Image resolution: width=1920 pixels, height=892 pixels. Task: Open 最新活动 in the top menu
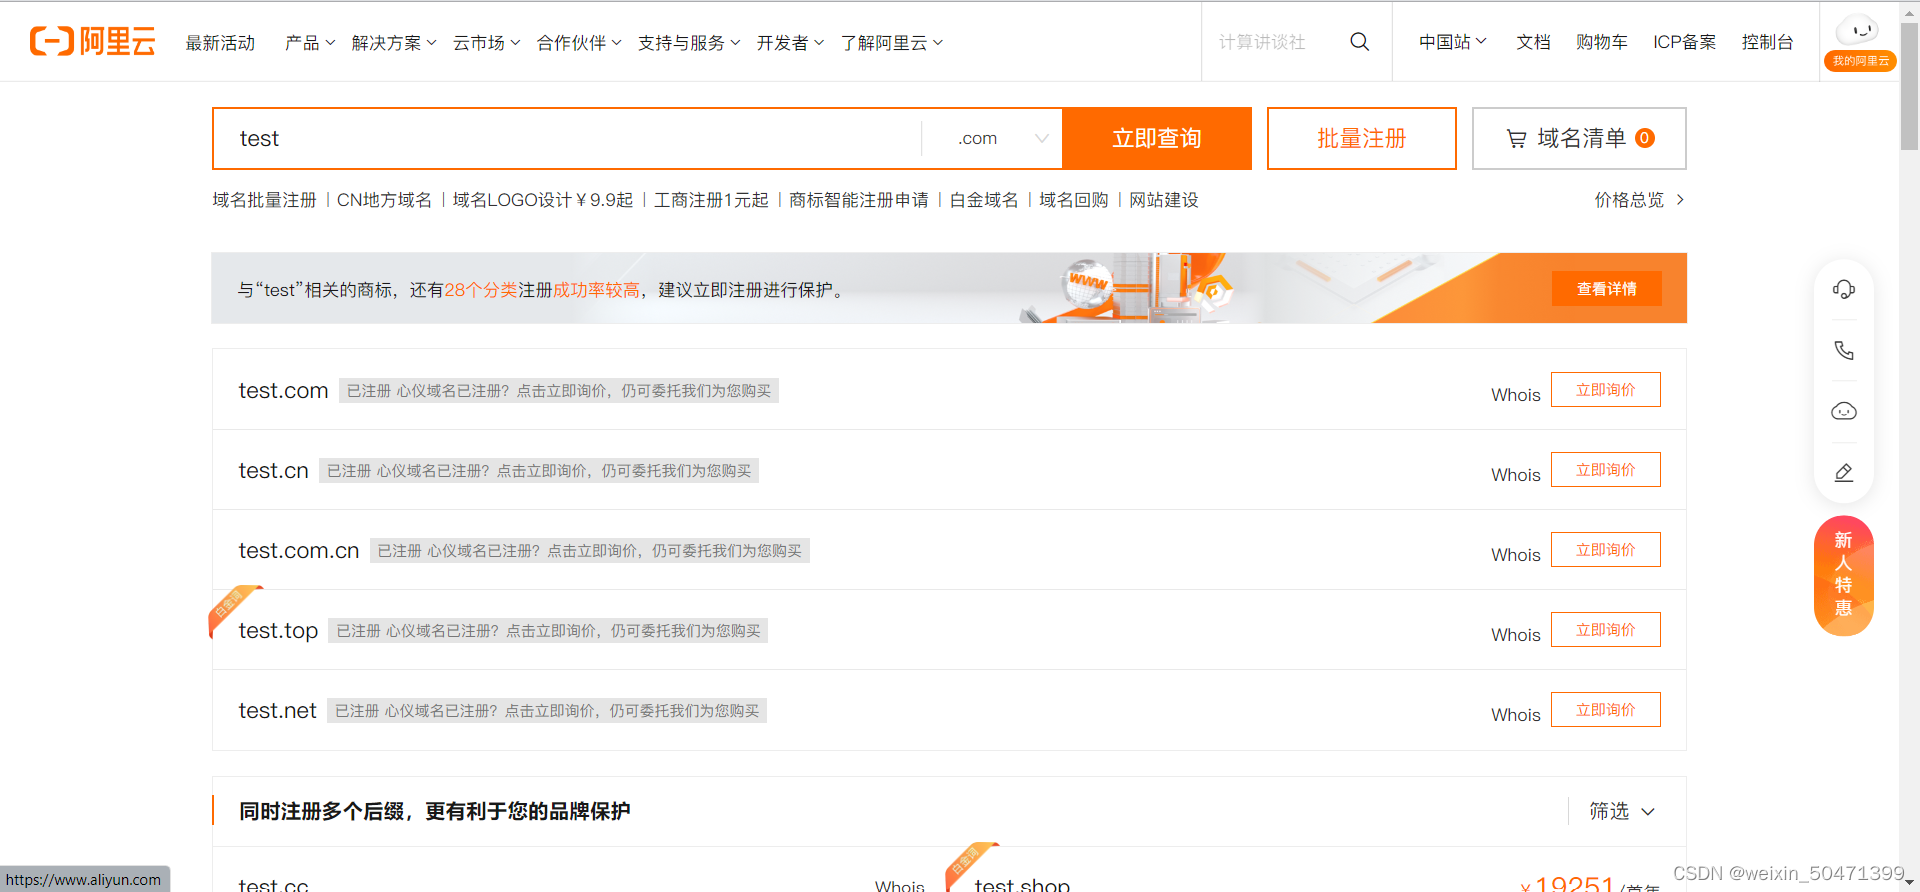point(220,43)
